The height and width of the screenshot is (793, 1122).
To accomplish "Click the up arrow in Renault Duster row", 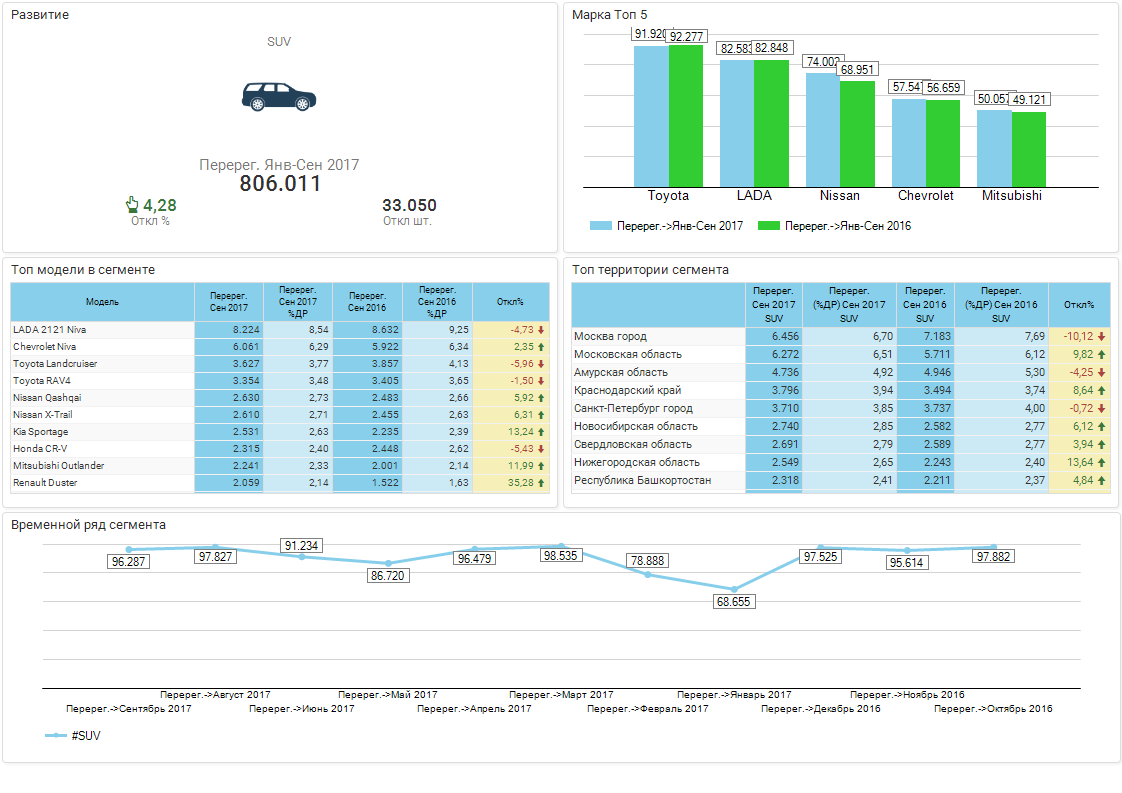I will coord(541,483).
